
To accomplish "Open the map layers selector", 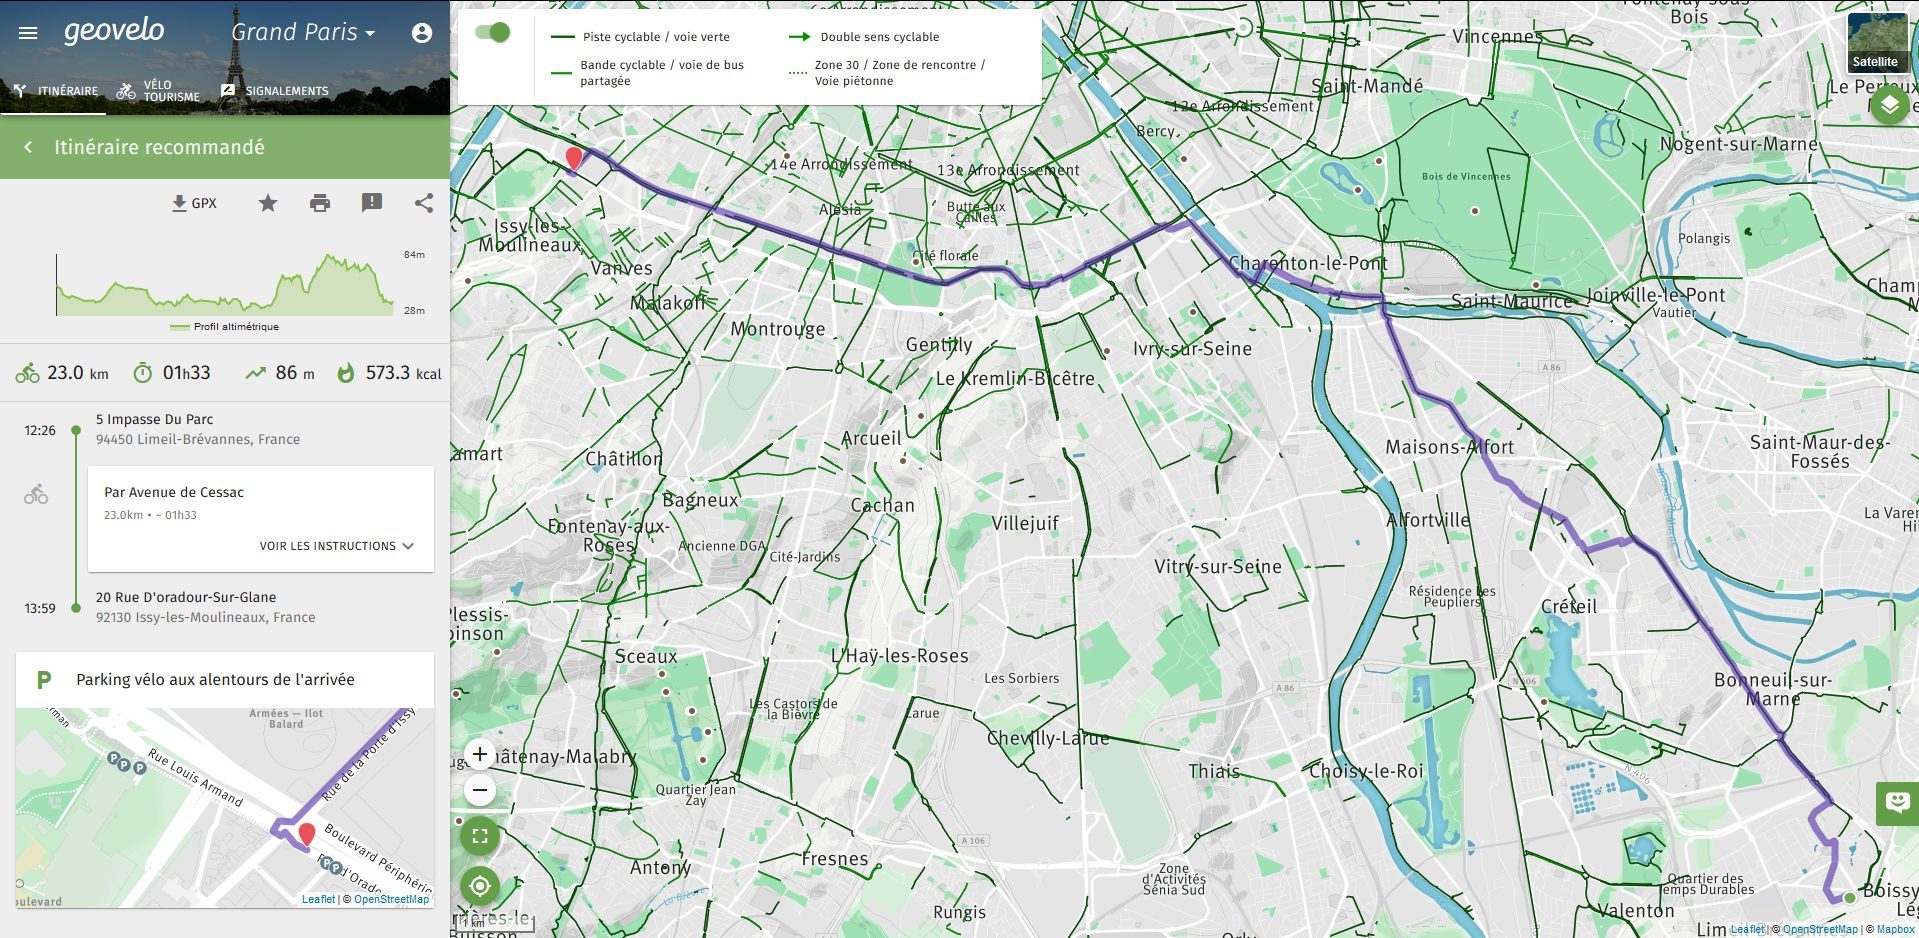I will pyautogui.click(x=1889, y=105).
